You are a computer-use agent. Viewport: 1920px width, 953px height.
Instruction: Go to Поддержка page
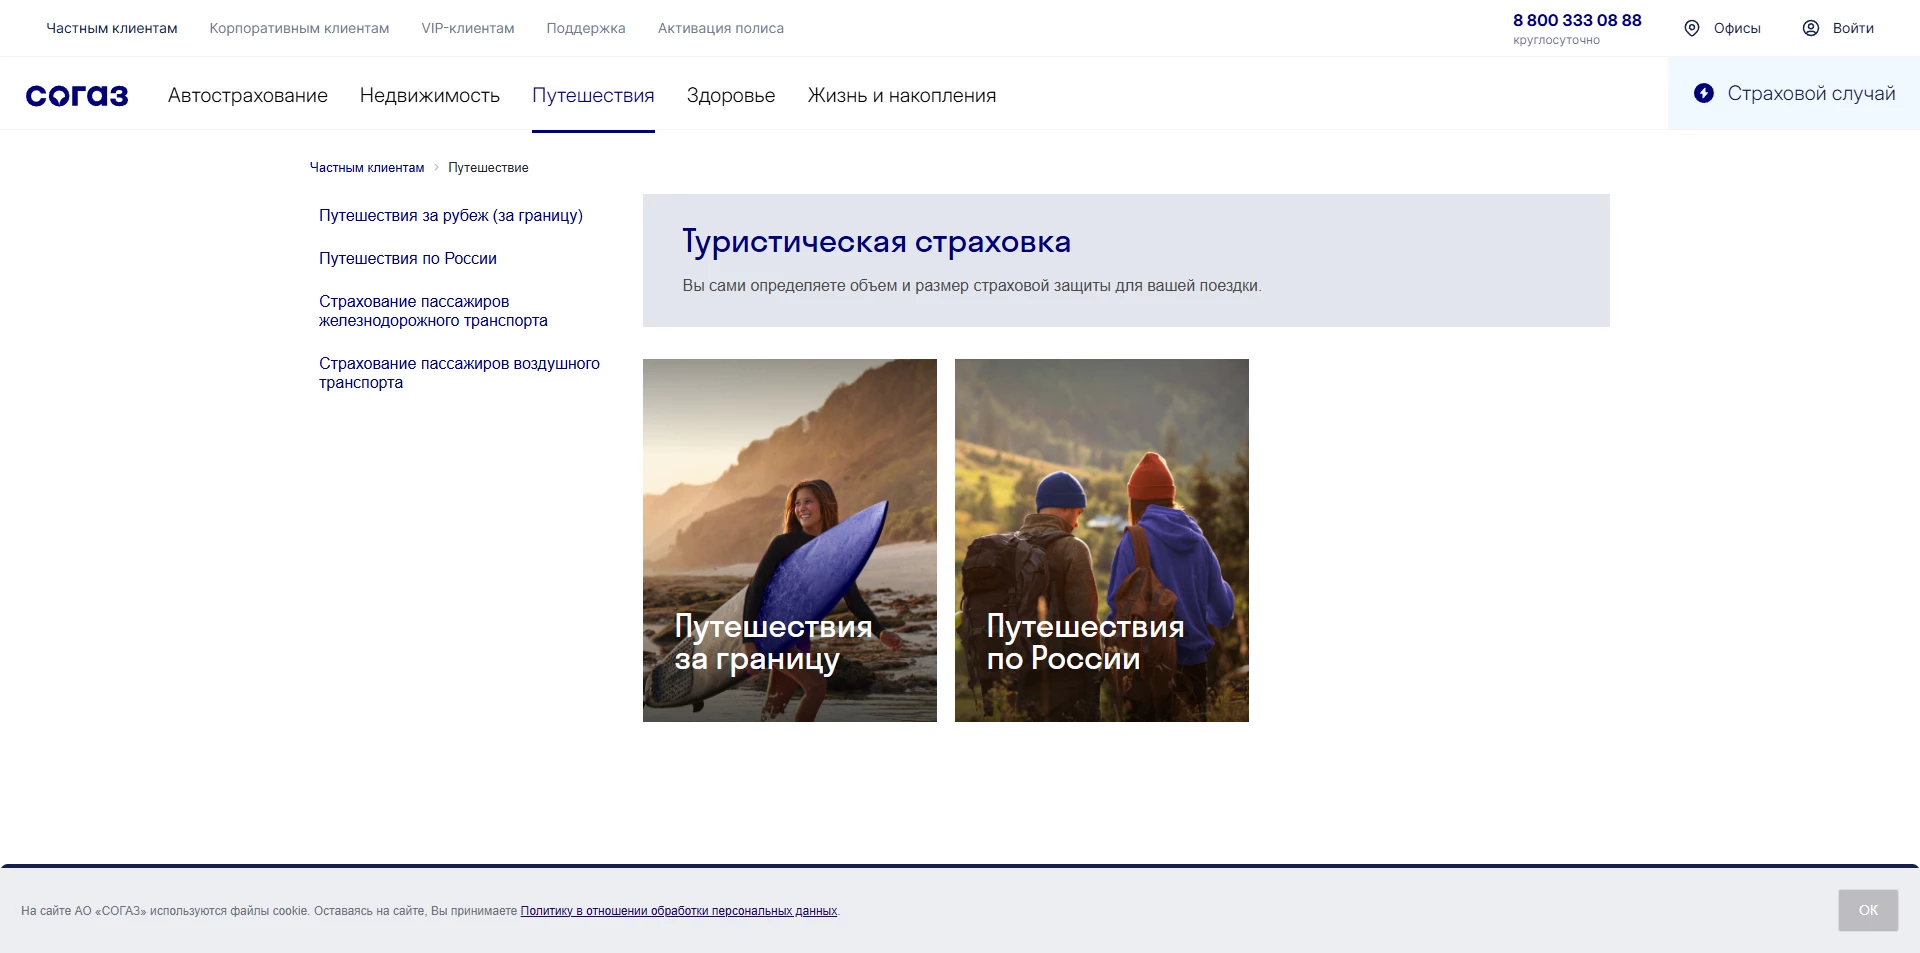585,28
